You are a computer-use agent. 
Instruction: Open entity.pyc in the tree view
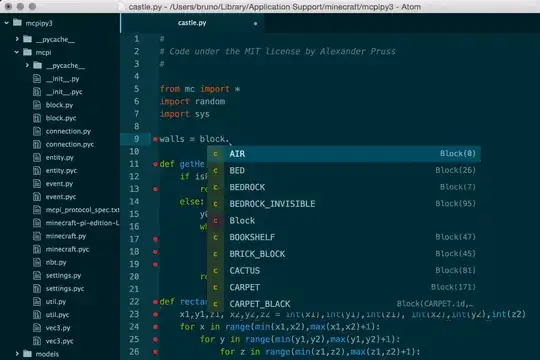[x=61, y=171]
